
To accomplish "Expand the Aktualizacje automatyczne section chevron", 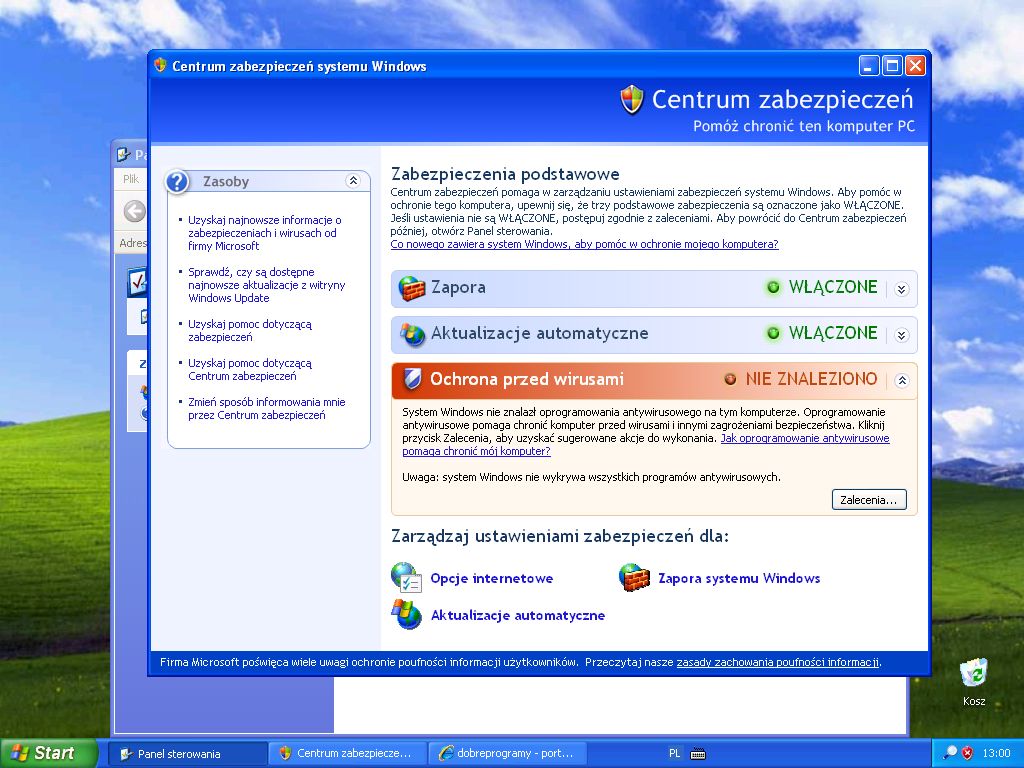I will (902, 334).
